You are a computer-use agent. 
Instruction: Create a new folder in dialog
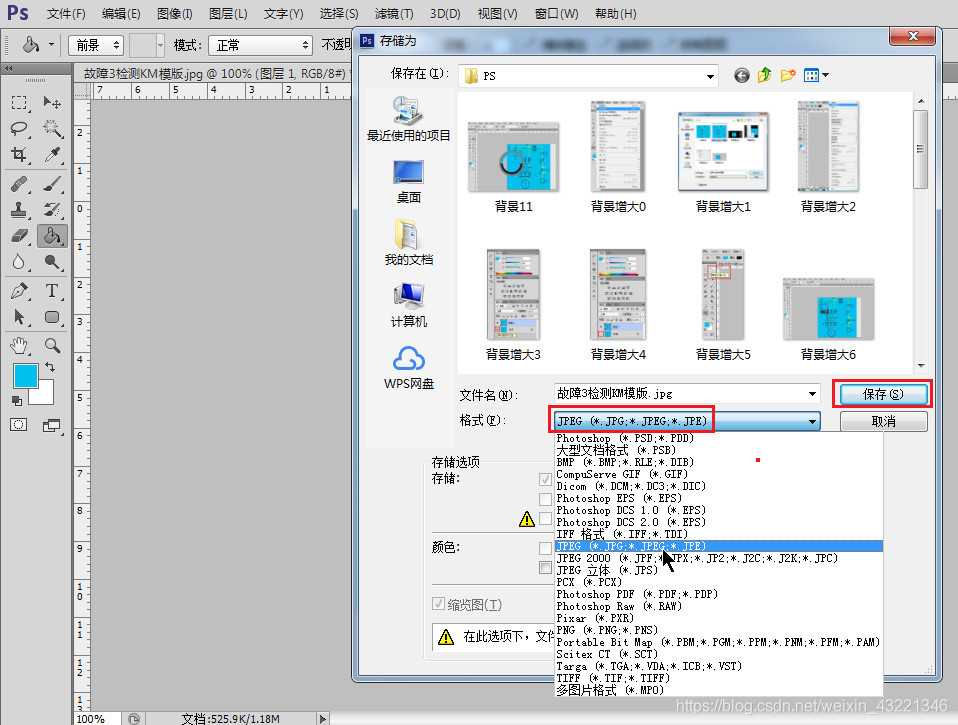pos(788,75)
